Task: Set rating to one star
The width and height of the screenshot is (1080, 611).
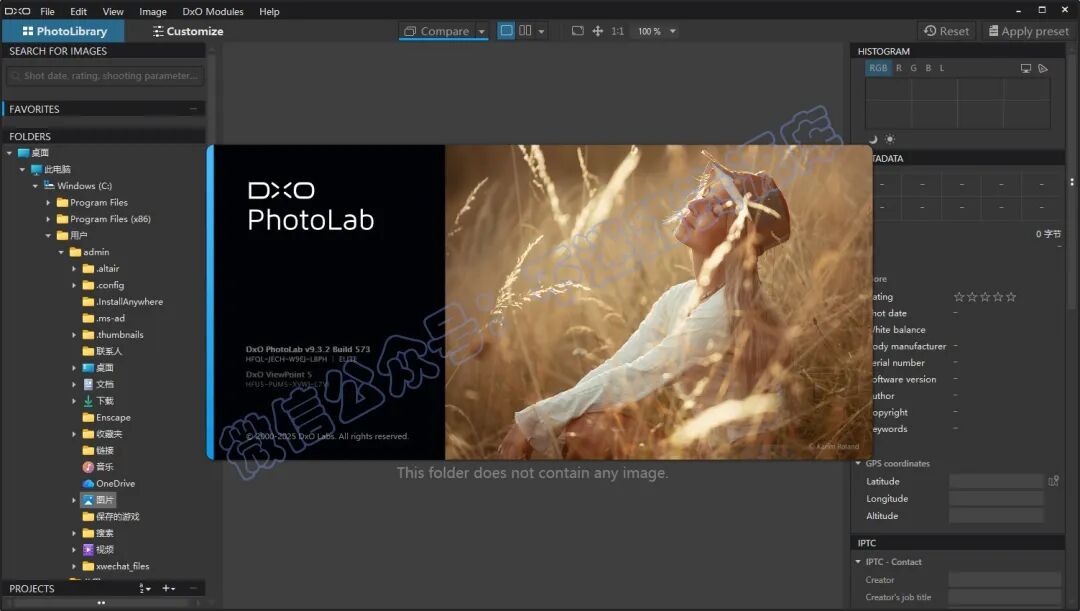Action: click(959, 297)
